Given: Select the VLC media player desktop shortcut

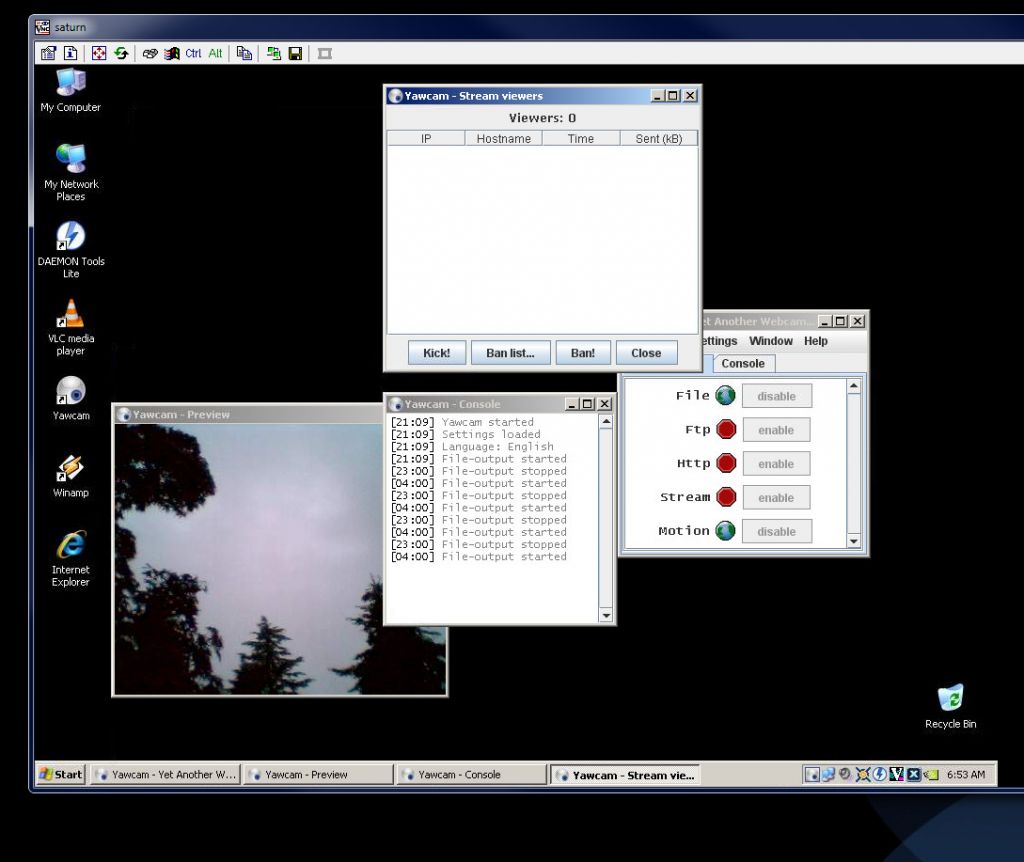Looking at the screenshot, I should tap(71, 327).
